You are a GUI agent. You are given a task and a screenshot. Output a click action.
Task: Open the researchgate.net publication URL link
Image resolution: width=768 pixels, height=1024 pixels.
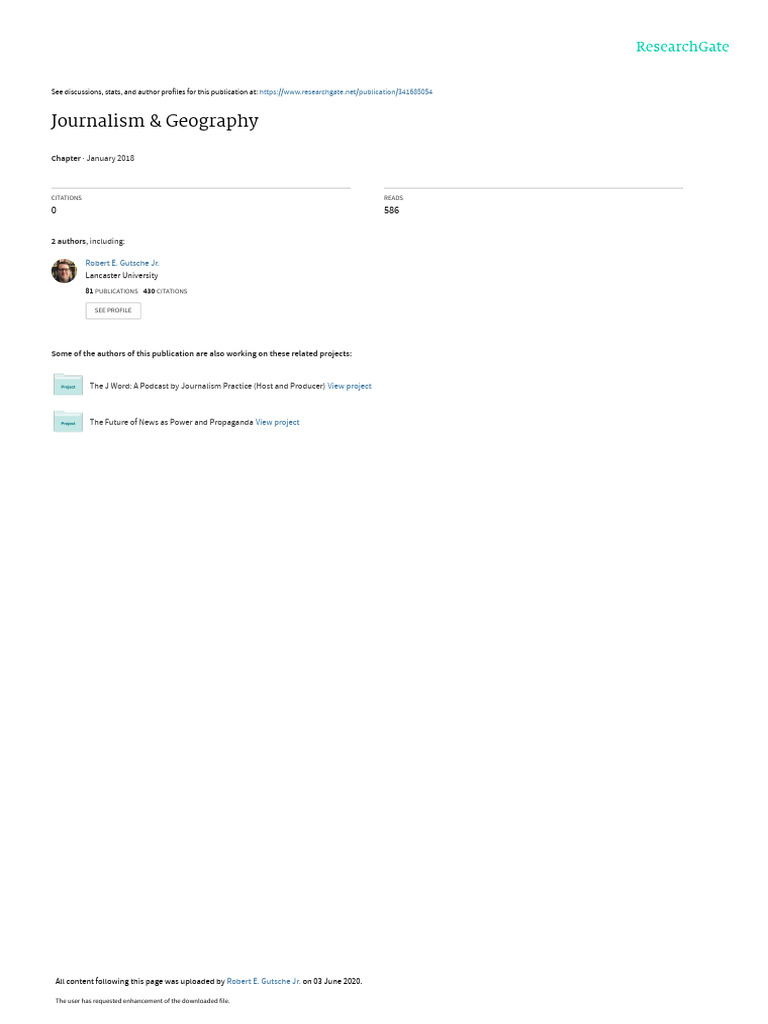[x=345, y=92]
